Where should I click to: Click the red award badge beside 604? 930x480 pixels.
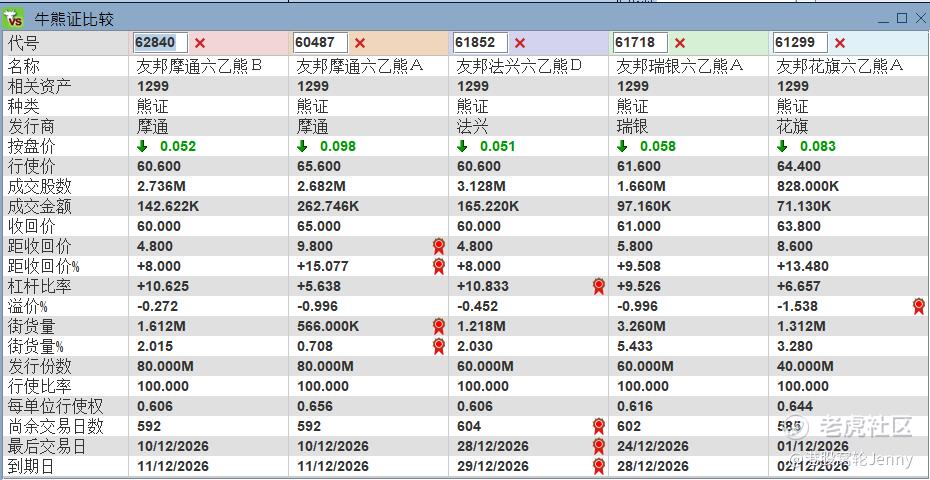pyautogui.click(x=599, y=426)
